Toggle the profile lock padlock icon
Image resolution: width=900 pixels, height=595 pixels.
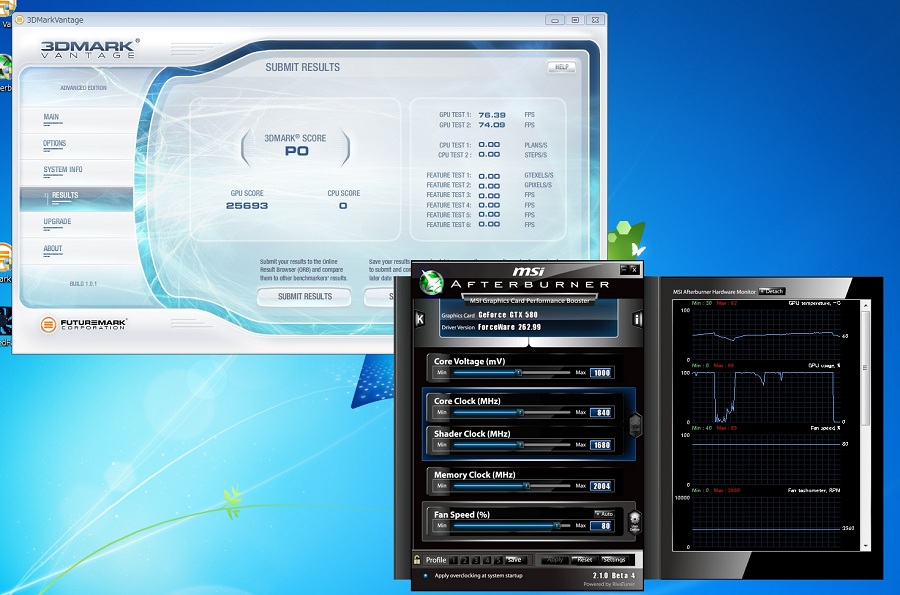point(417,559)
